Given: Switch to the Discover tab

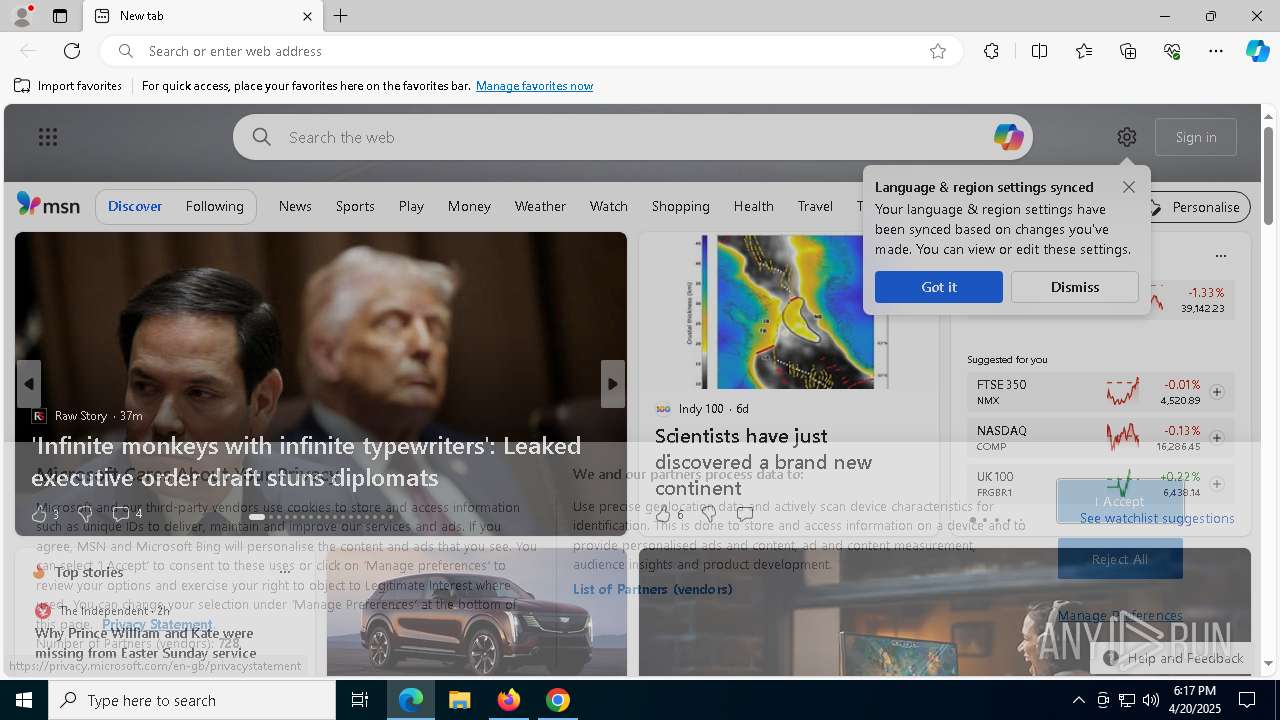Looking at the screenshot, I should pyautogui.click(x=135, y=206).
